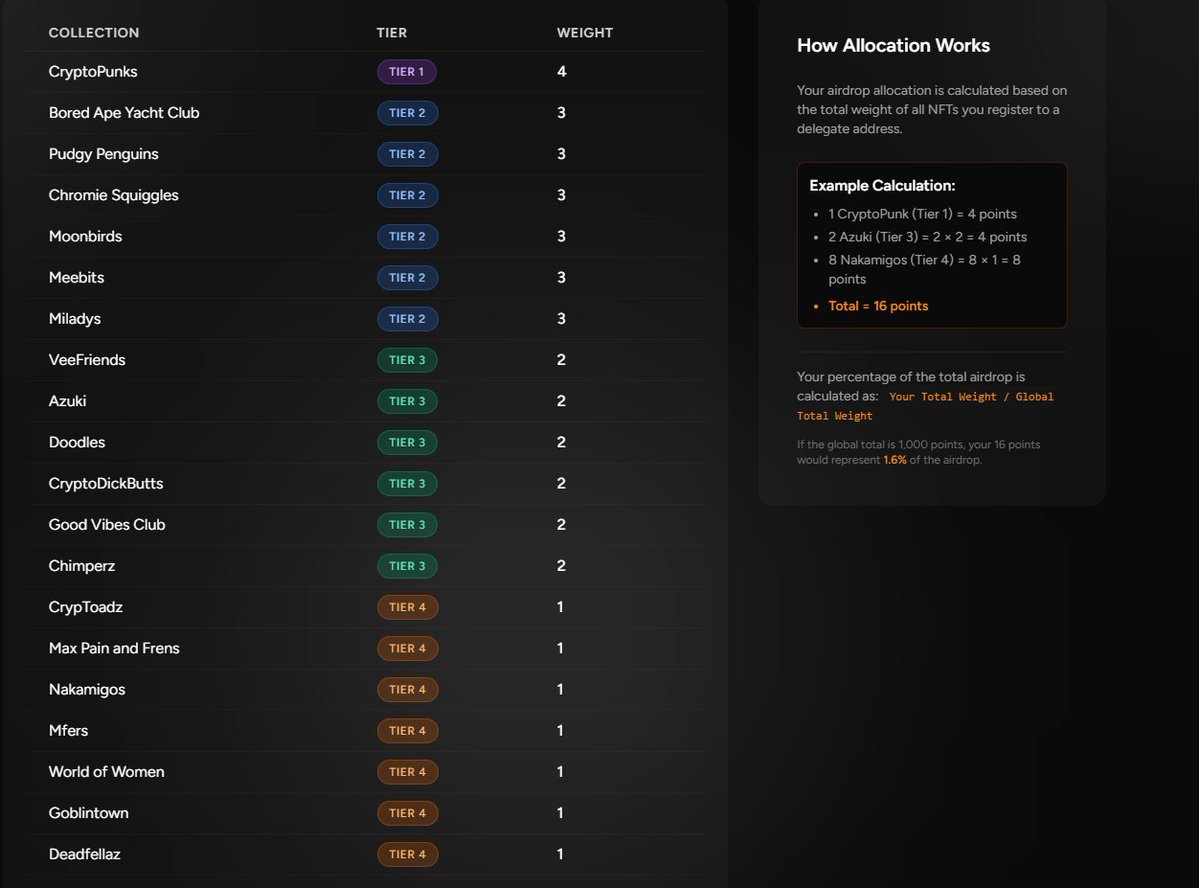Select the Doodles collection name
Screen dimensions: 1199x888
(x=77, y=443)
